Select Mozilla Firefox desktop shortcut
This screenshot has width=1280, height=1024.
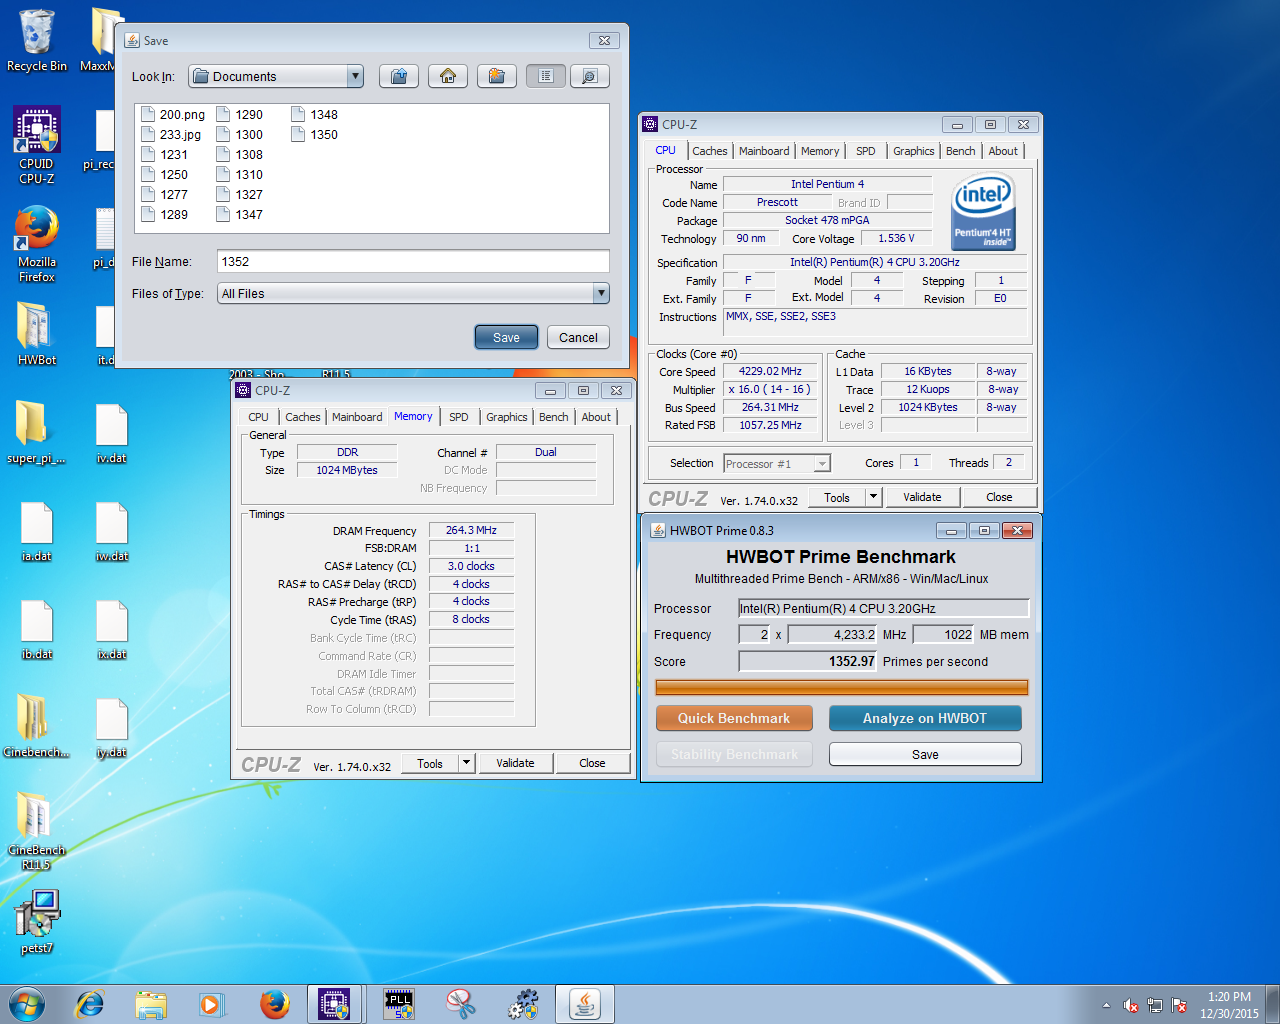[37, 245]
